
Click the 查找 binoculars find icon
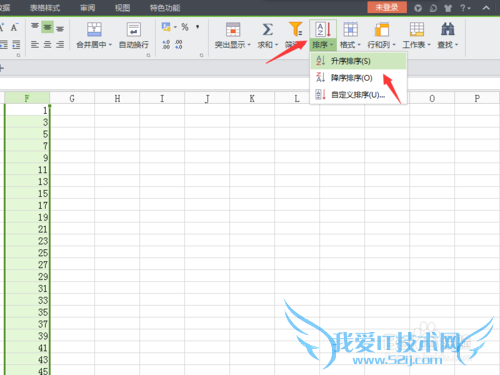click(448, 29)
